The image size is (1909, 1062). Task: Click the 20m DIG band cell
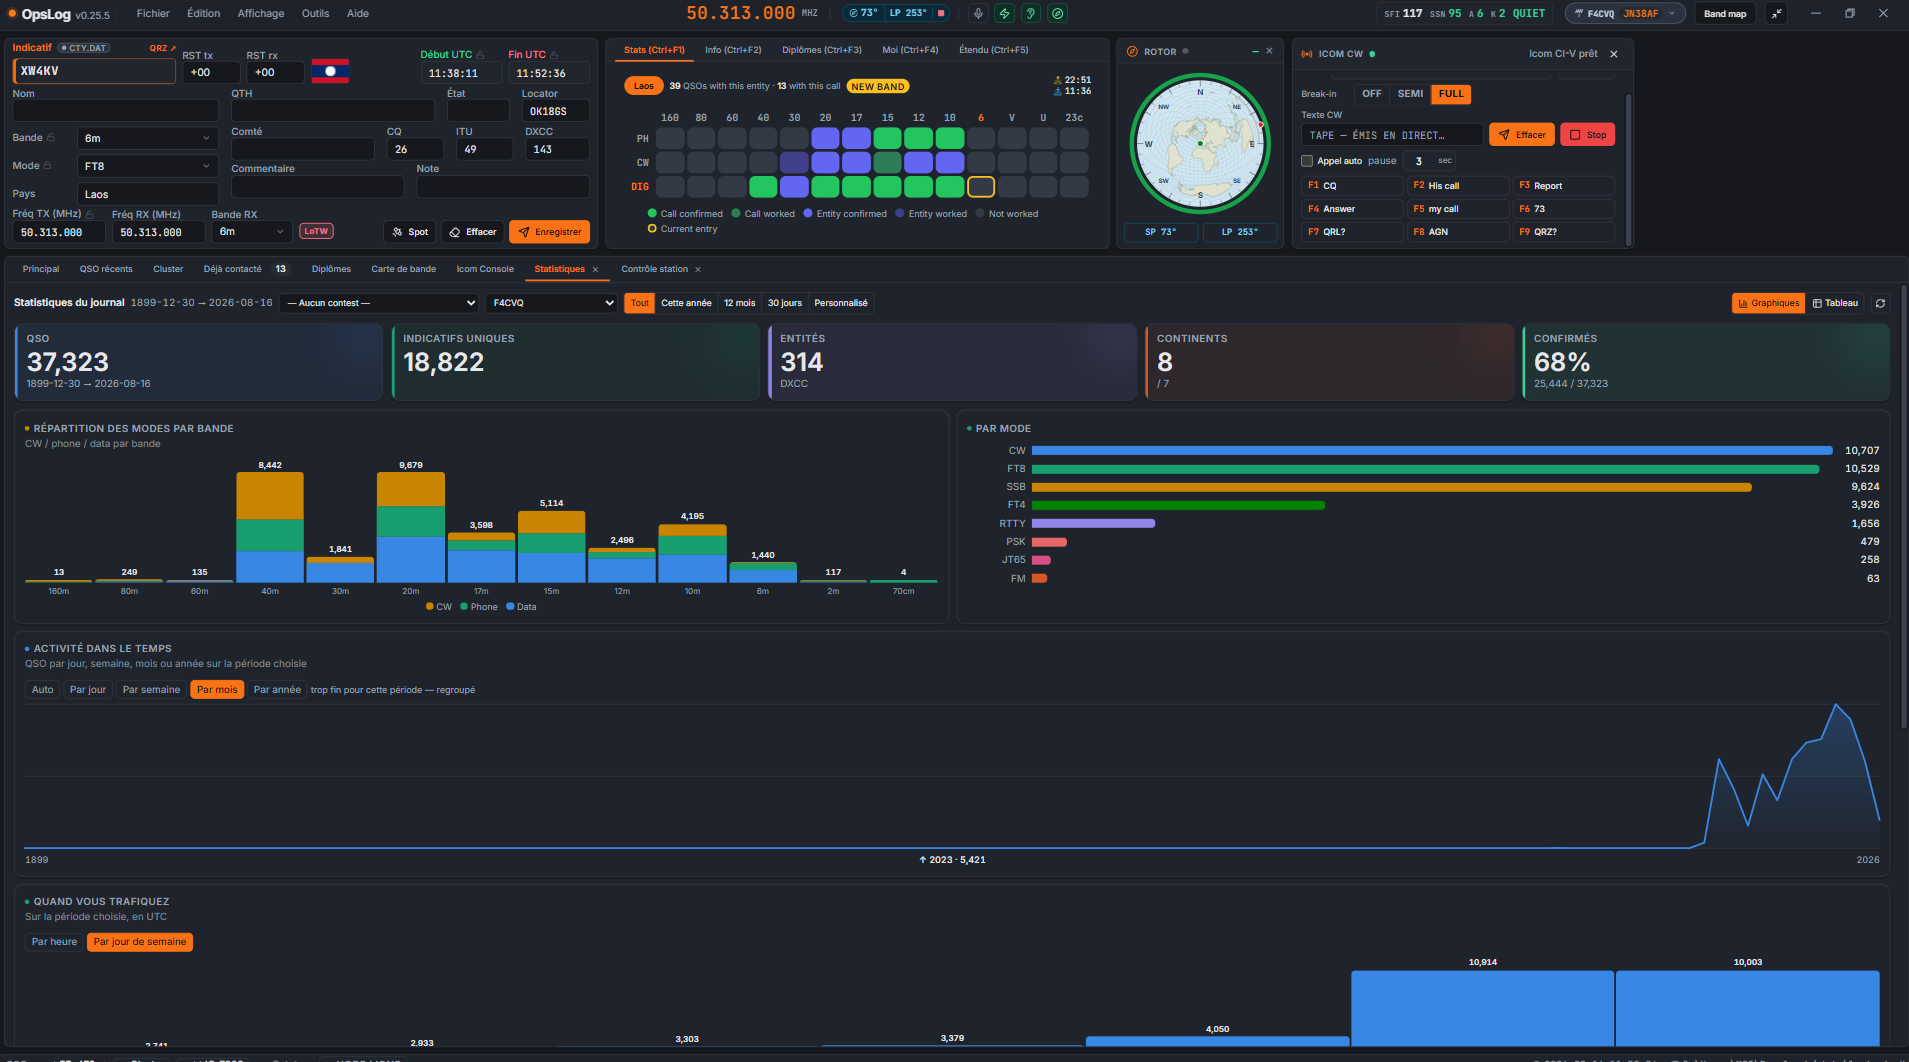[825, 186]
